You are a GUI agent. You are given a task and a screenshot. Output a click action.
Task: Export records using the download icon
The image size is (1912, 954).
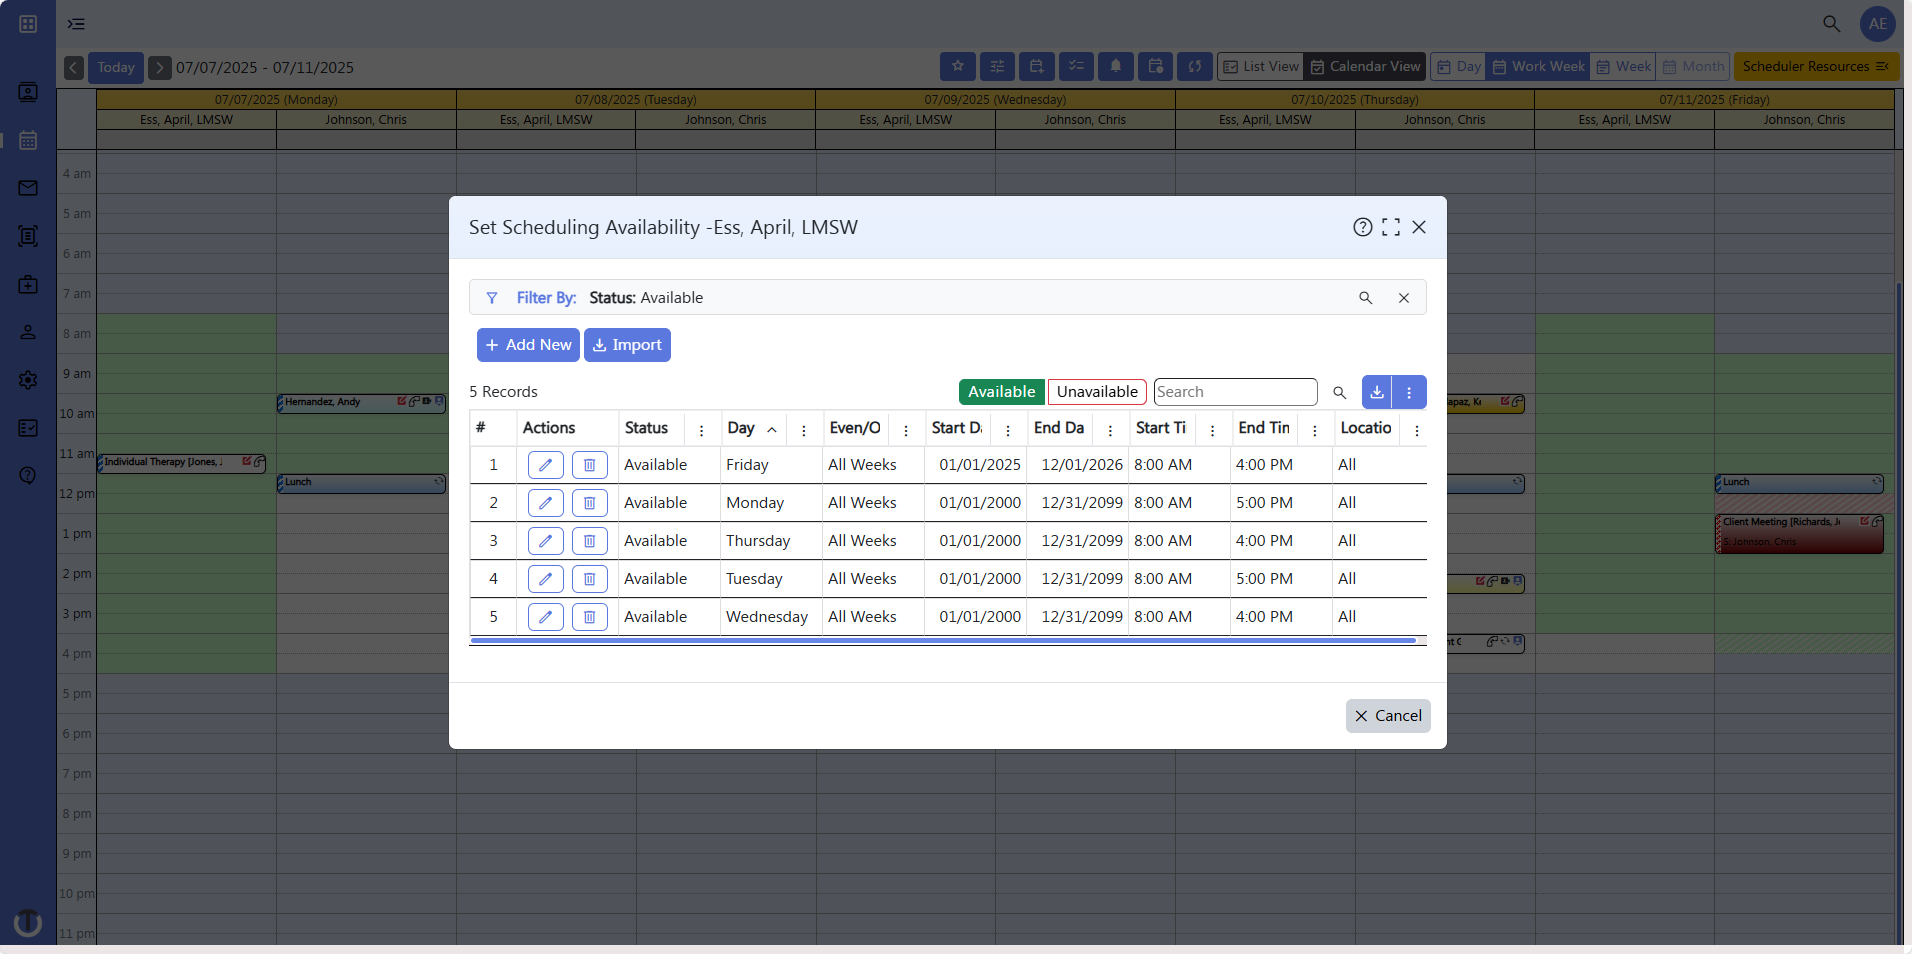click(1377, 392)
